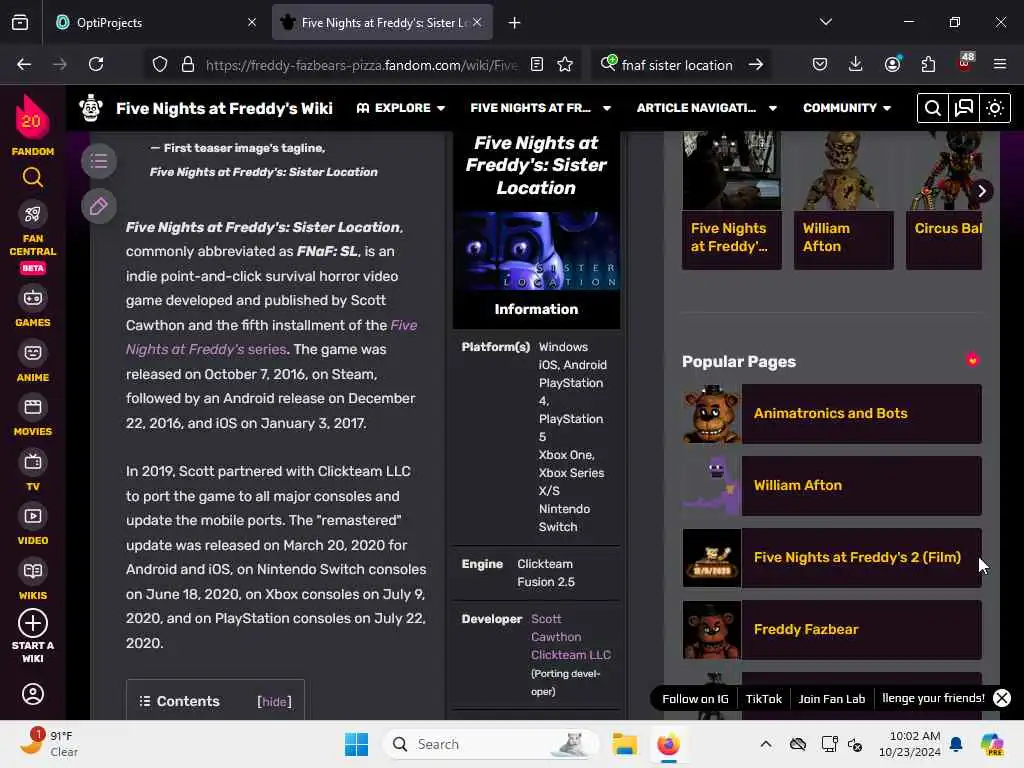Toggle light/dark theme sun icon
The image size is (1024, 768).
995,108
